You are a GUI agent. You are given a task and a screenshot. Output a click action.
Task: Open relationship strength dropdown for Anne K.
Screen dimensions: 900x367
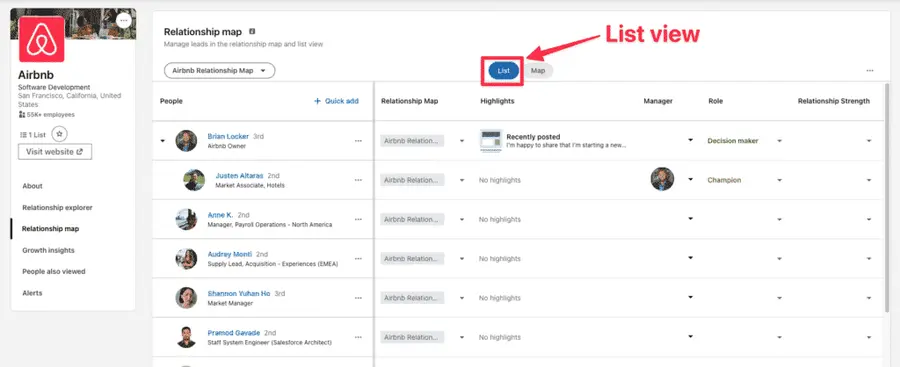tap(869, 219)
